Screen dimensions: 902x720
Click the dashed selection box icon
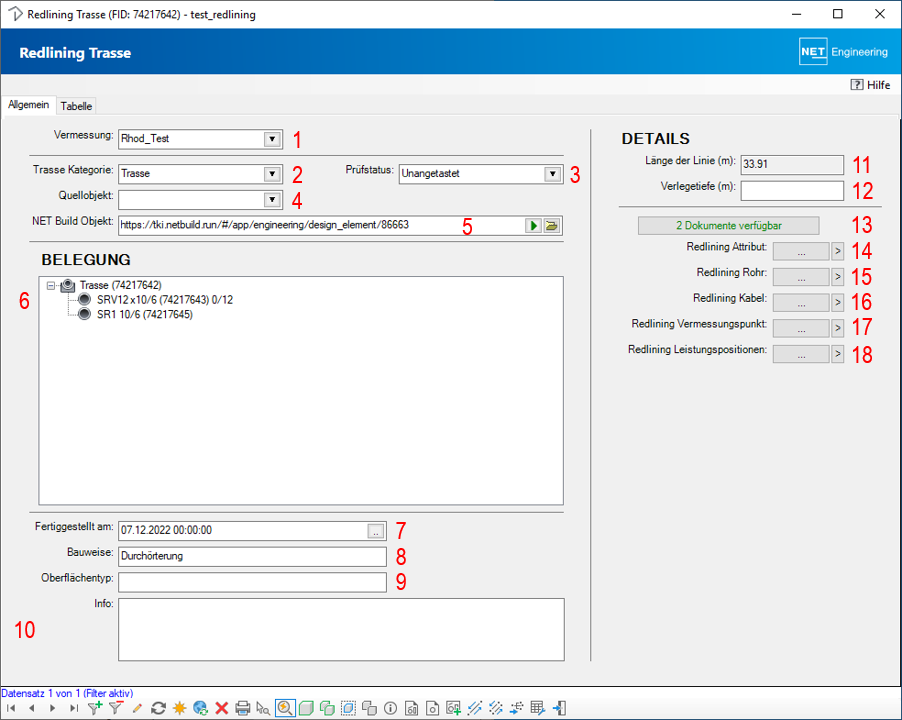[x=349, y=708]
